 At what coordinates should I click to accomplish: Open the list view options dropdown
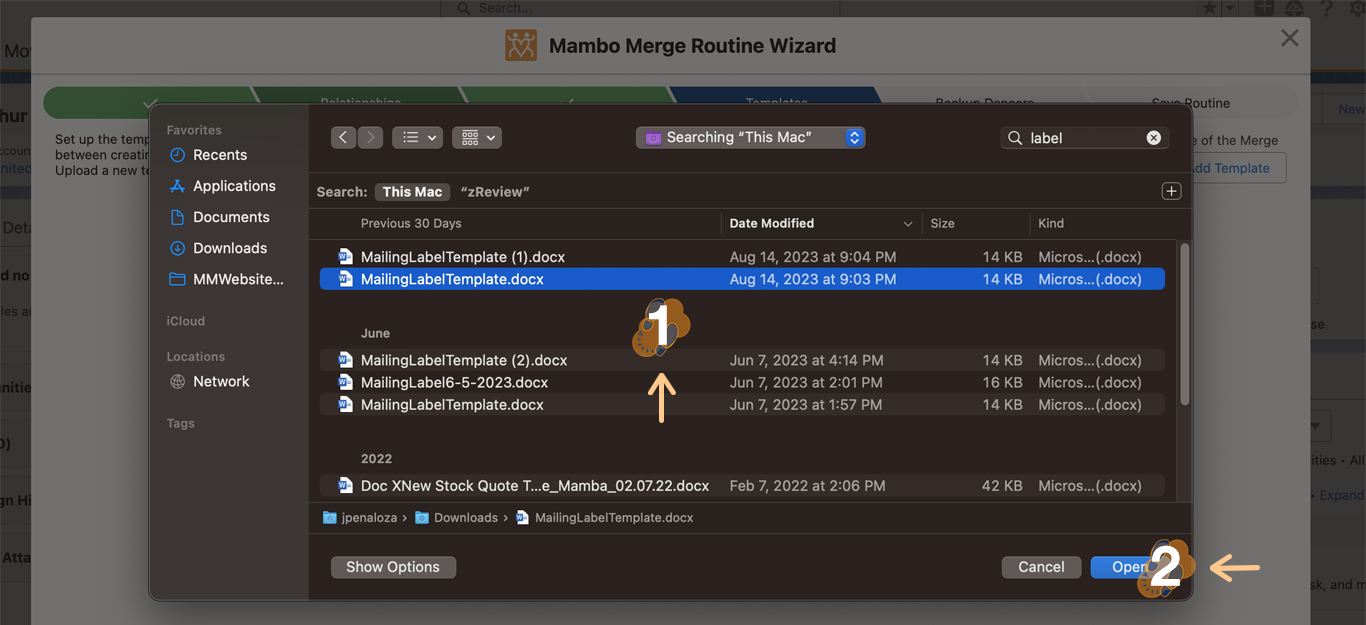pyautogui.click(x=419, y=138)
